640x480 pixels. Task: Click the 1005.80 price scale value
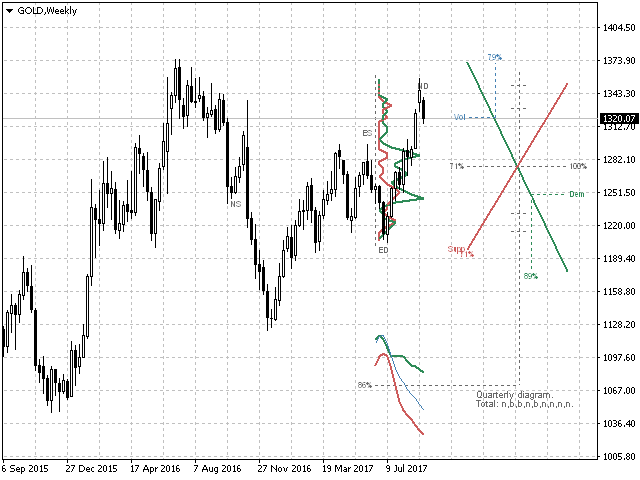pos(619,457)
